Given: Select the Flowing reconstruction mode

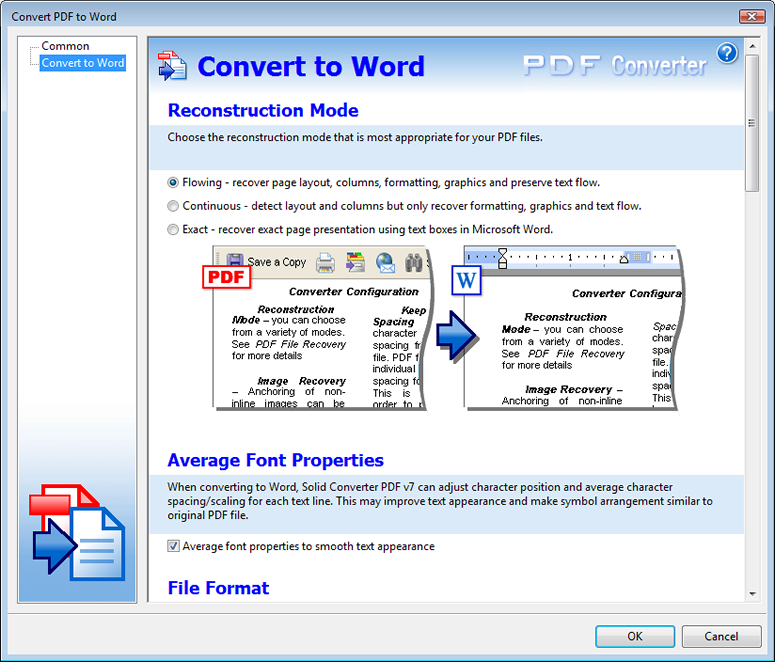Looking at the screenshot, I should [x=172, y=182].
